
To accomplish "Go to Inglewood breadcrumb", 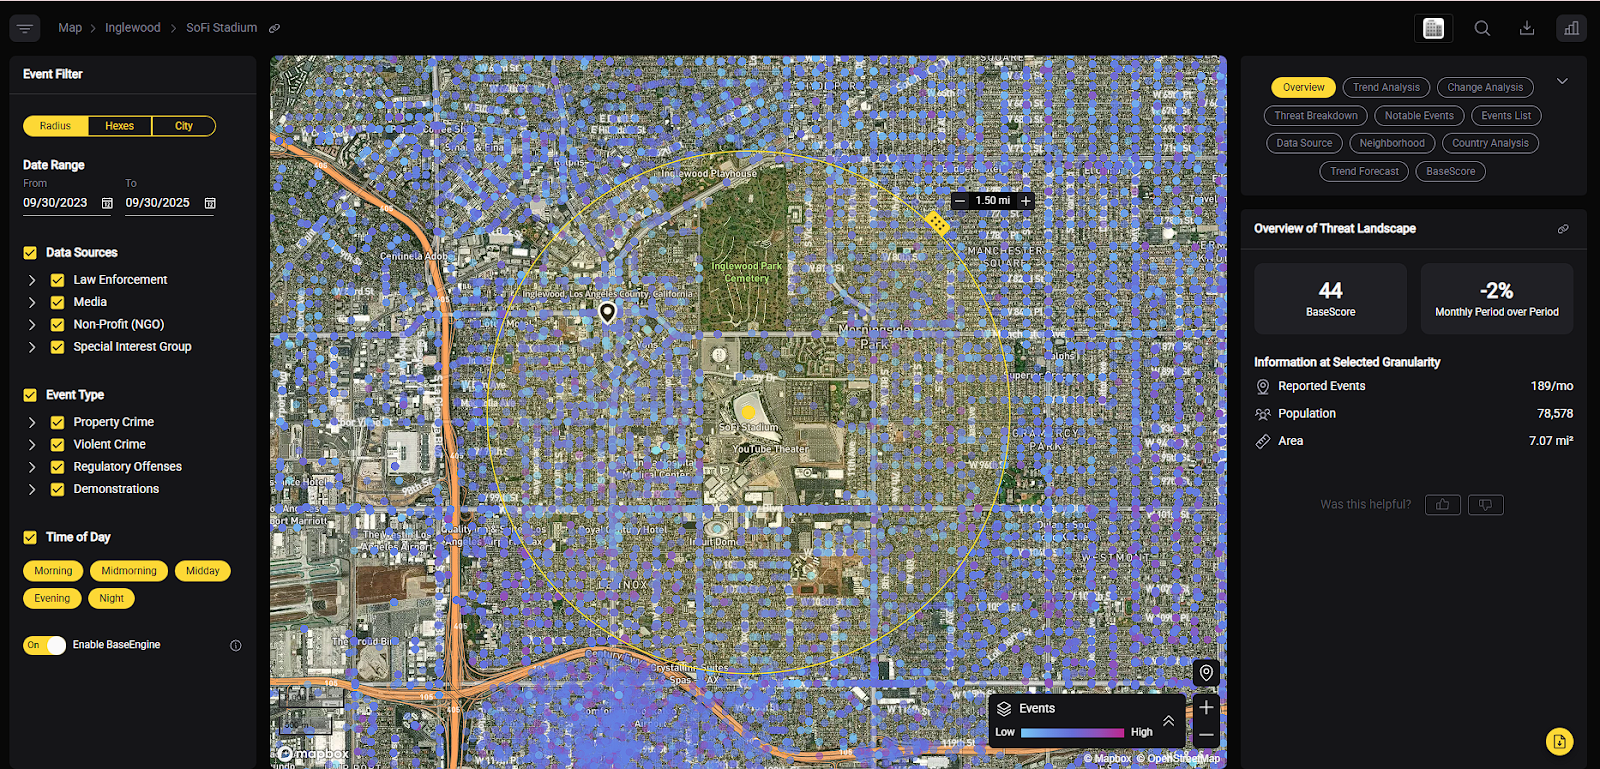I will pos(133,28).
